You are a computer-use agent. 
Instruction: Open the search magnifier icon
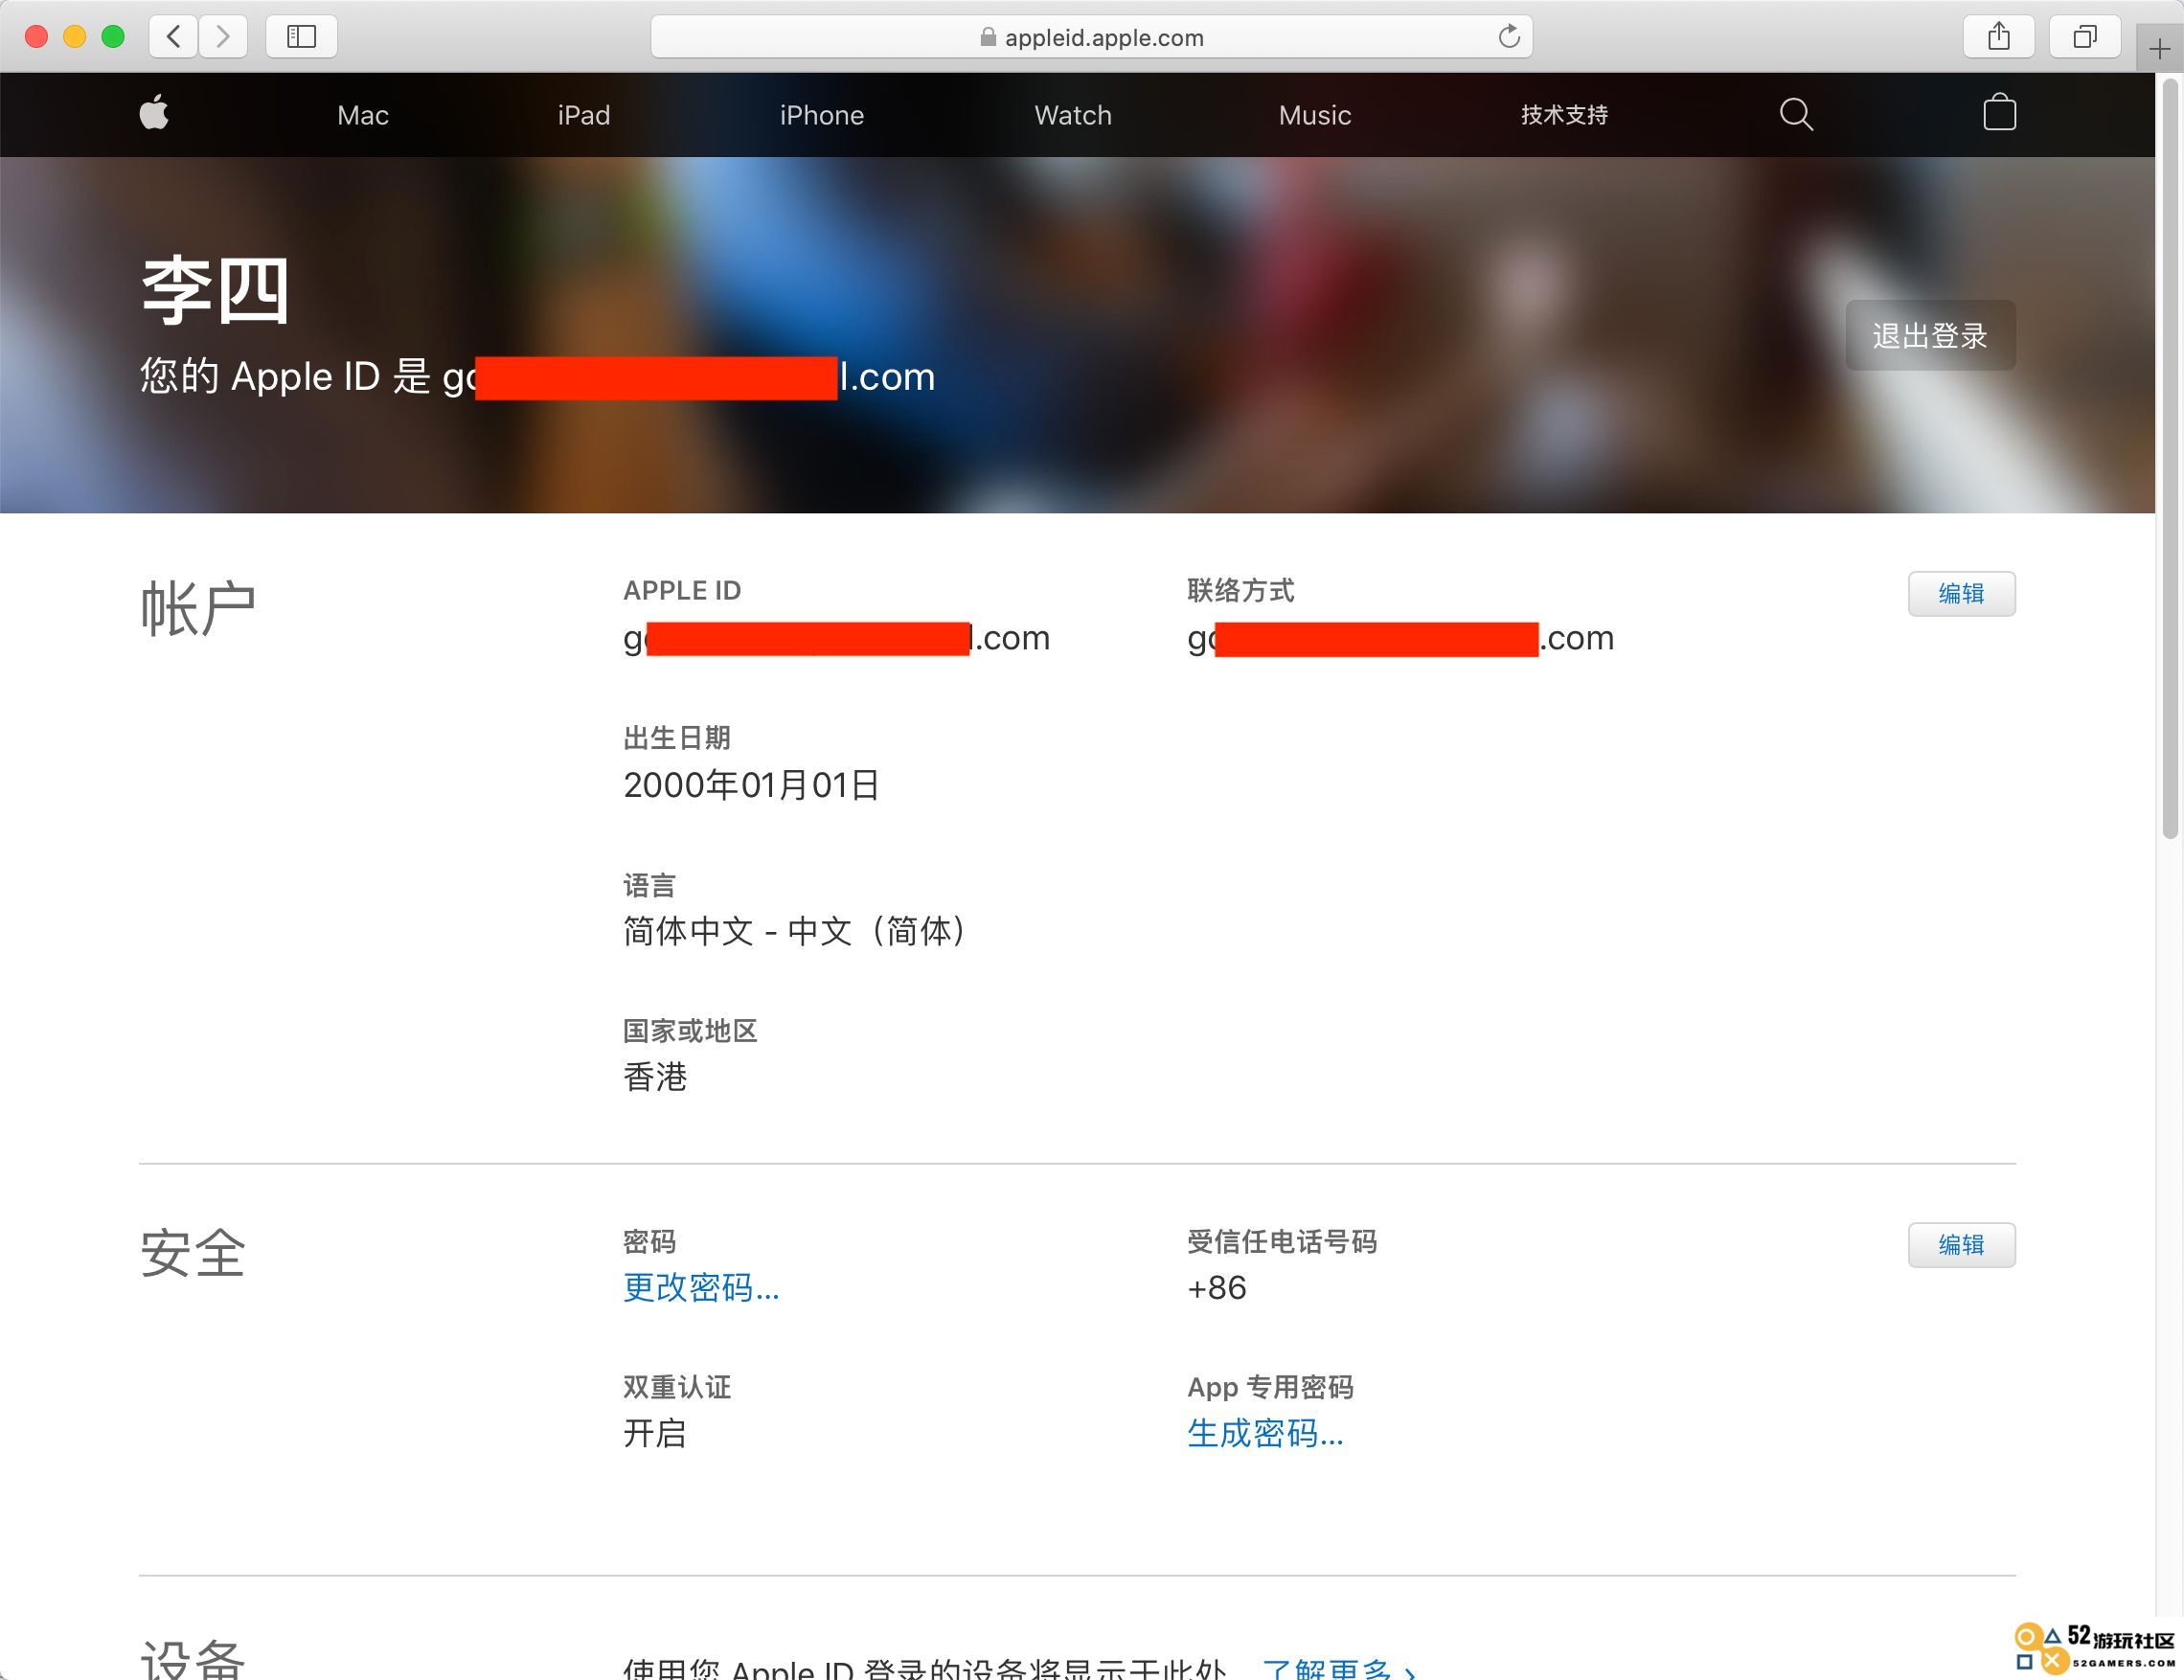1796,114
